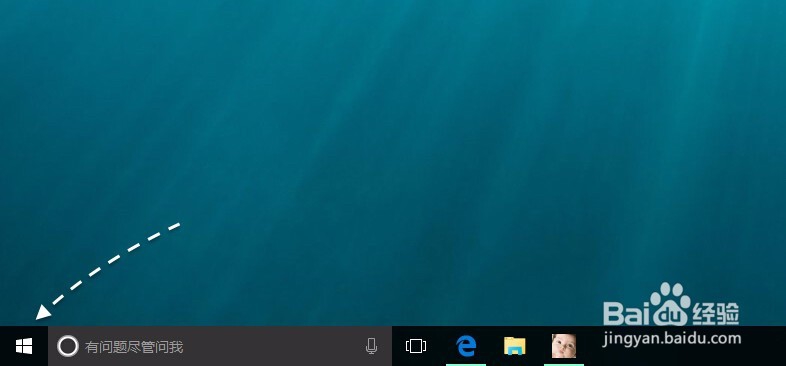Open File Explorer from the taskbar
Viewport: 786px width, 366px height.
(x=514, y=346)
